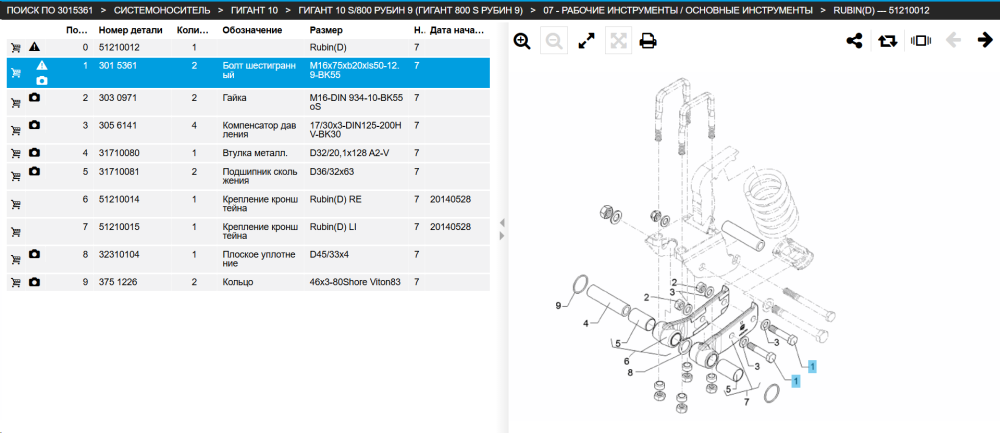Go to next diagram with right arrow
Viewport: 1000px width, 433px height.
(x=985, y=41)
